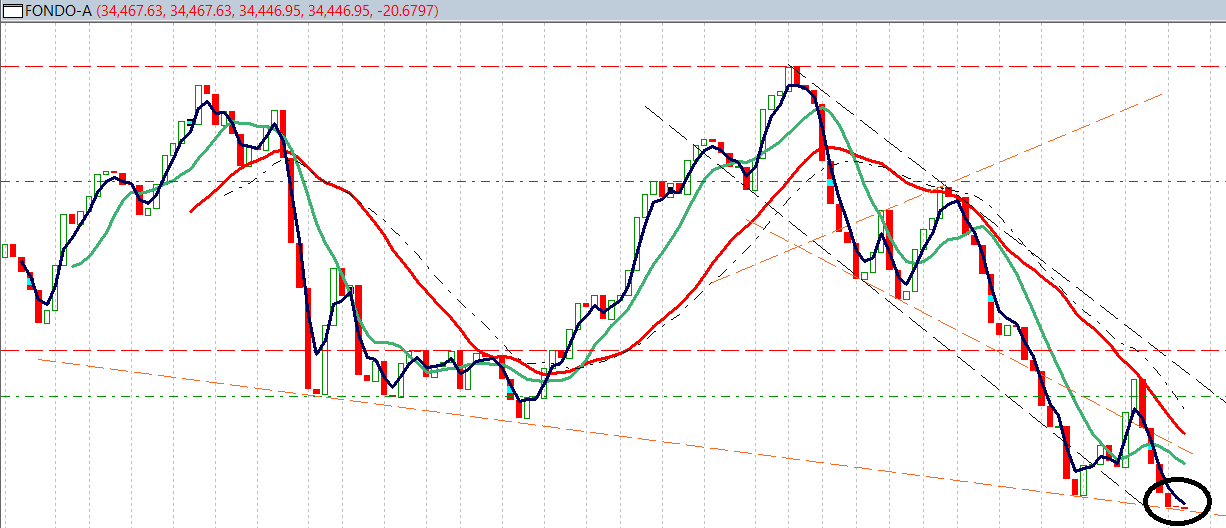Click the price values readout starting 34,467.63
This screenshot has height=528, width=1226.
266,11
